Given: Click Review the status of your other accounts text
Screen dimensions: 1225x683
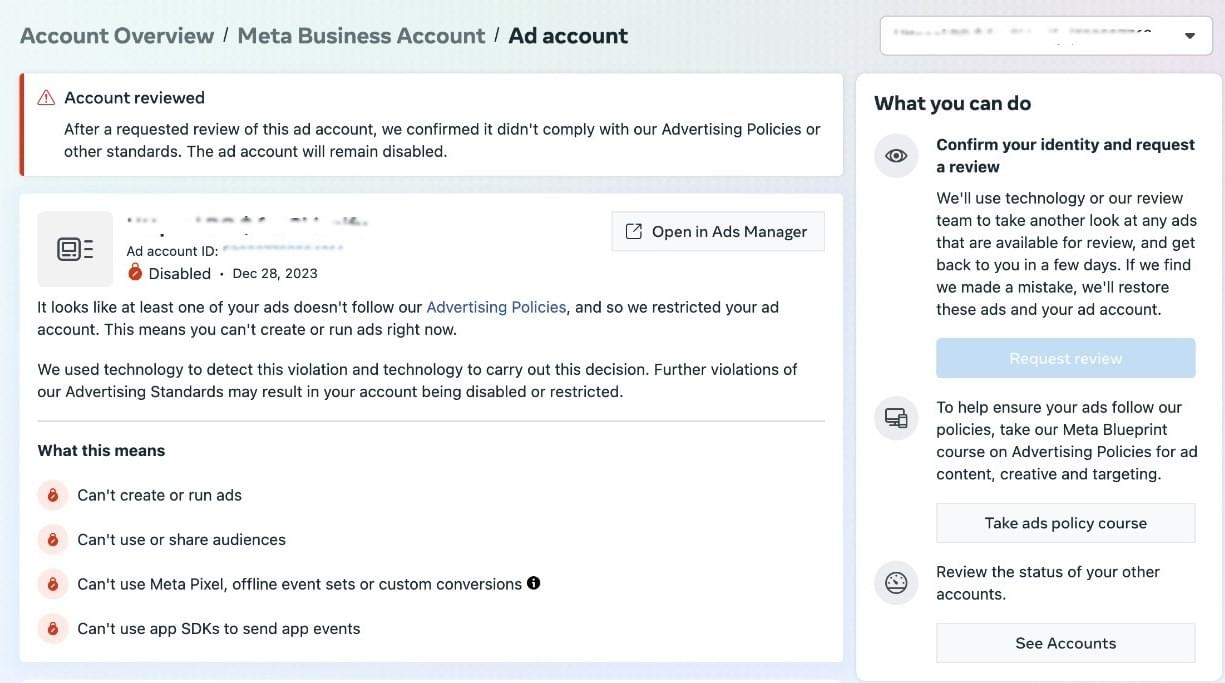Looking at the screenshot, I should (1048, 583).
